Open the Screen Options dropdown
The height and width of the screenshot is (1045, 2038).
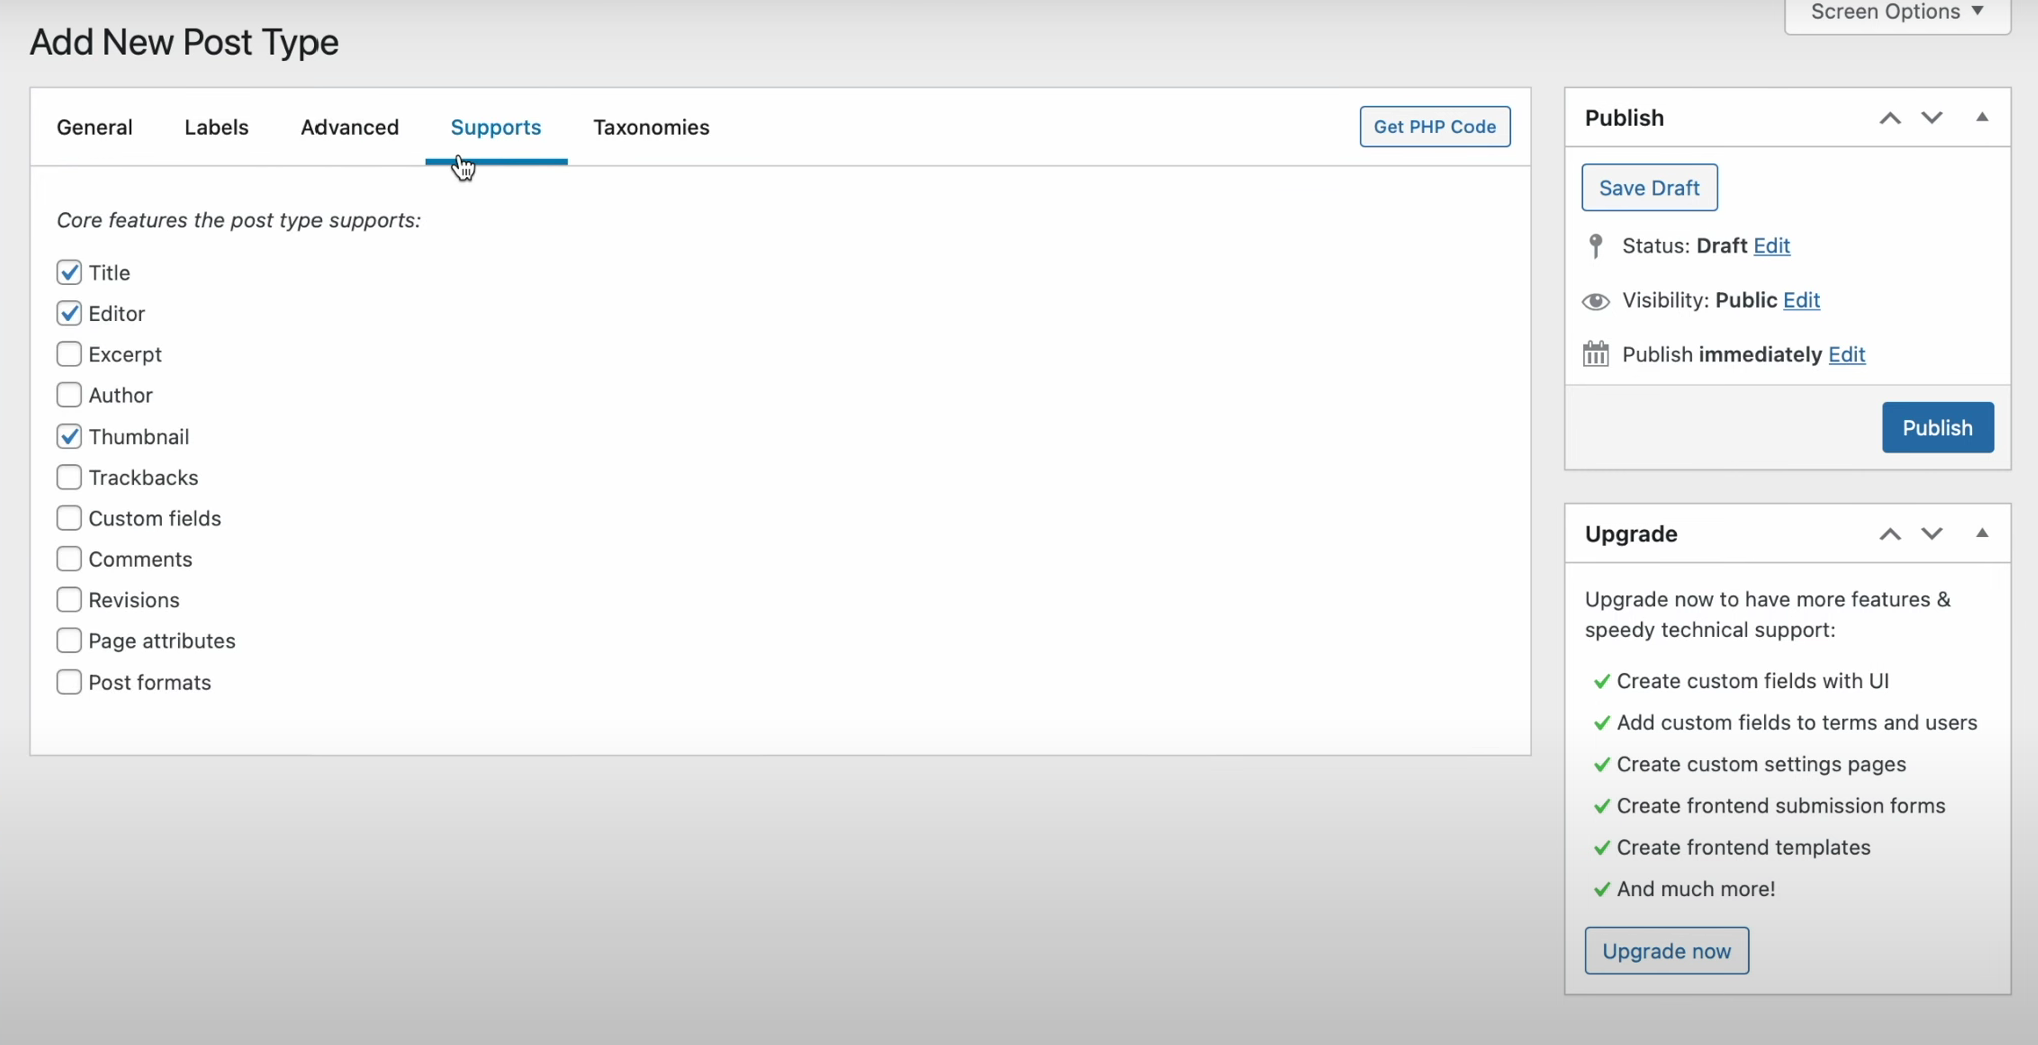point(1897,13)
